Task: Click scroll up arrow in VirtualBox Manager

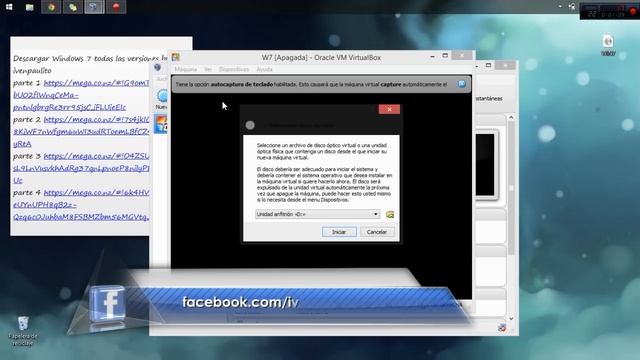Action: 511,118
